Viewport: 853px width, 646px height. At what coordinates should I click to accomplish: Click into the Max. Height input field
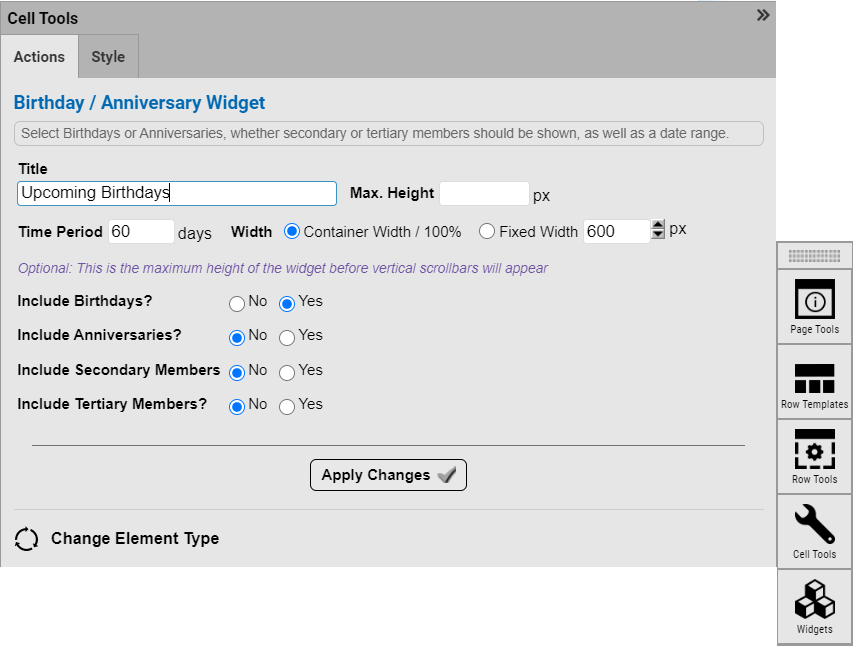click(x=484, y=194)
